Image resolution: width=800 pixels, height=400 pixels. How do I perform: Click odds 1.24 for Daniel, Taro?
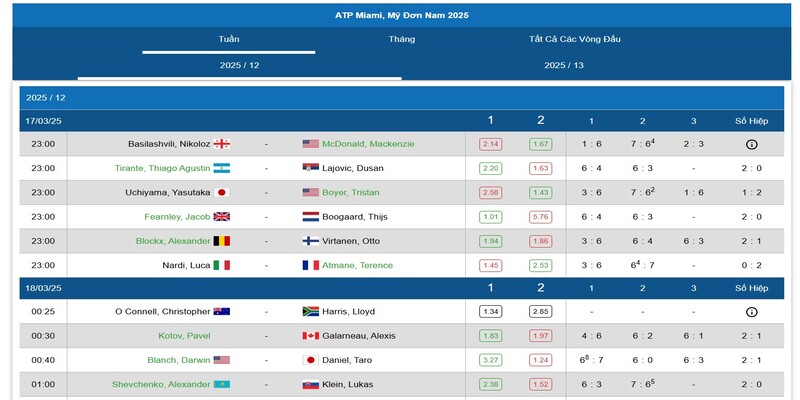(540, 360)
